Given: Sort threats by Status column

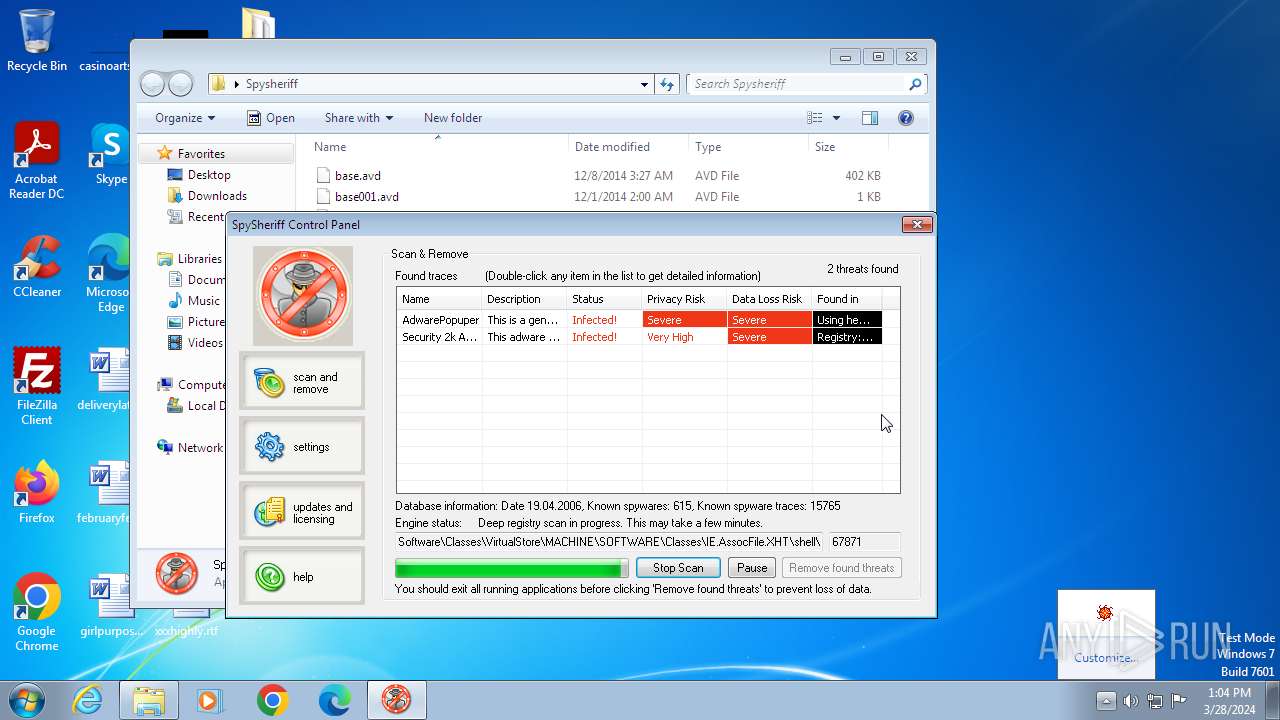Looking at the screenshot, I should pyautogui.click(x=604, y=299).
